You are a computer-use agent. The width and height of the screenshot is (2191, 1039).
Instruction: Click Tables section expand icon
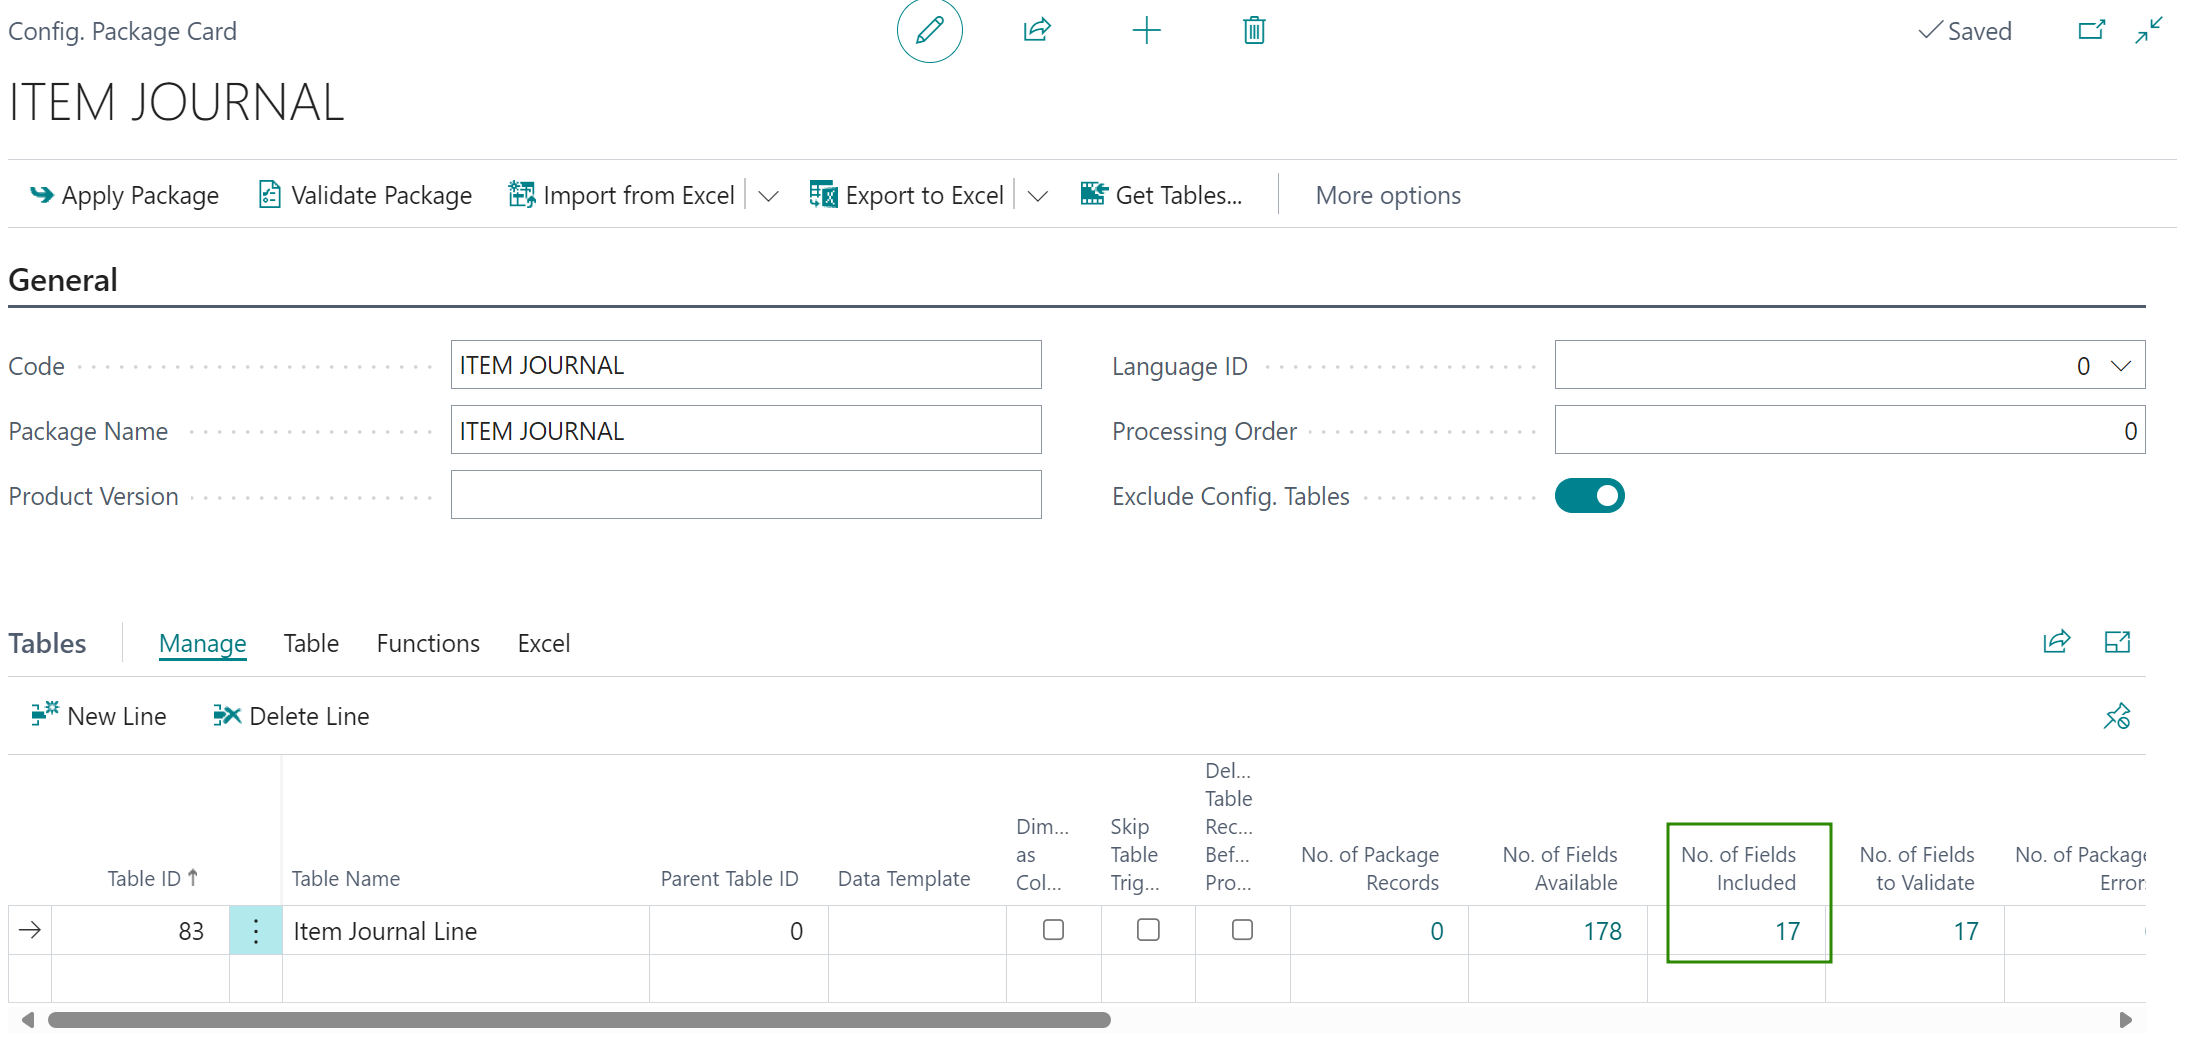coord(2117,642)
